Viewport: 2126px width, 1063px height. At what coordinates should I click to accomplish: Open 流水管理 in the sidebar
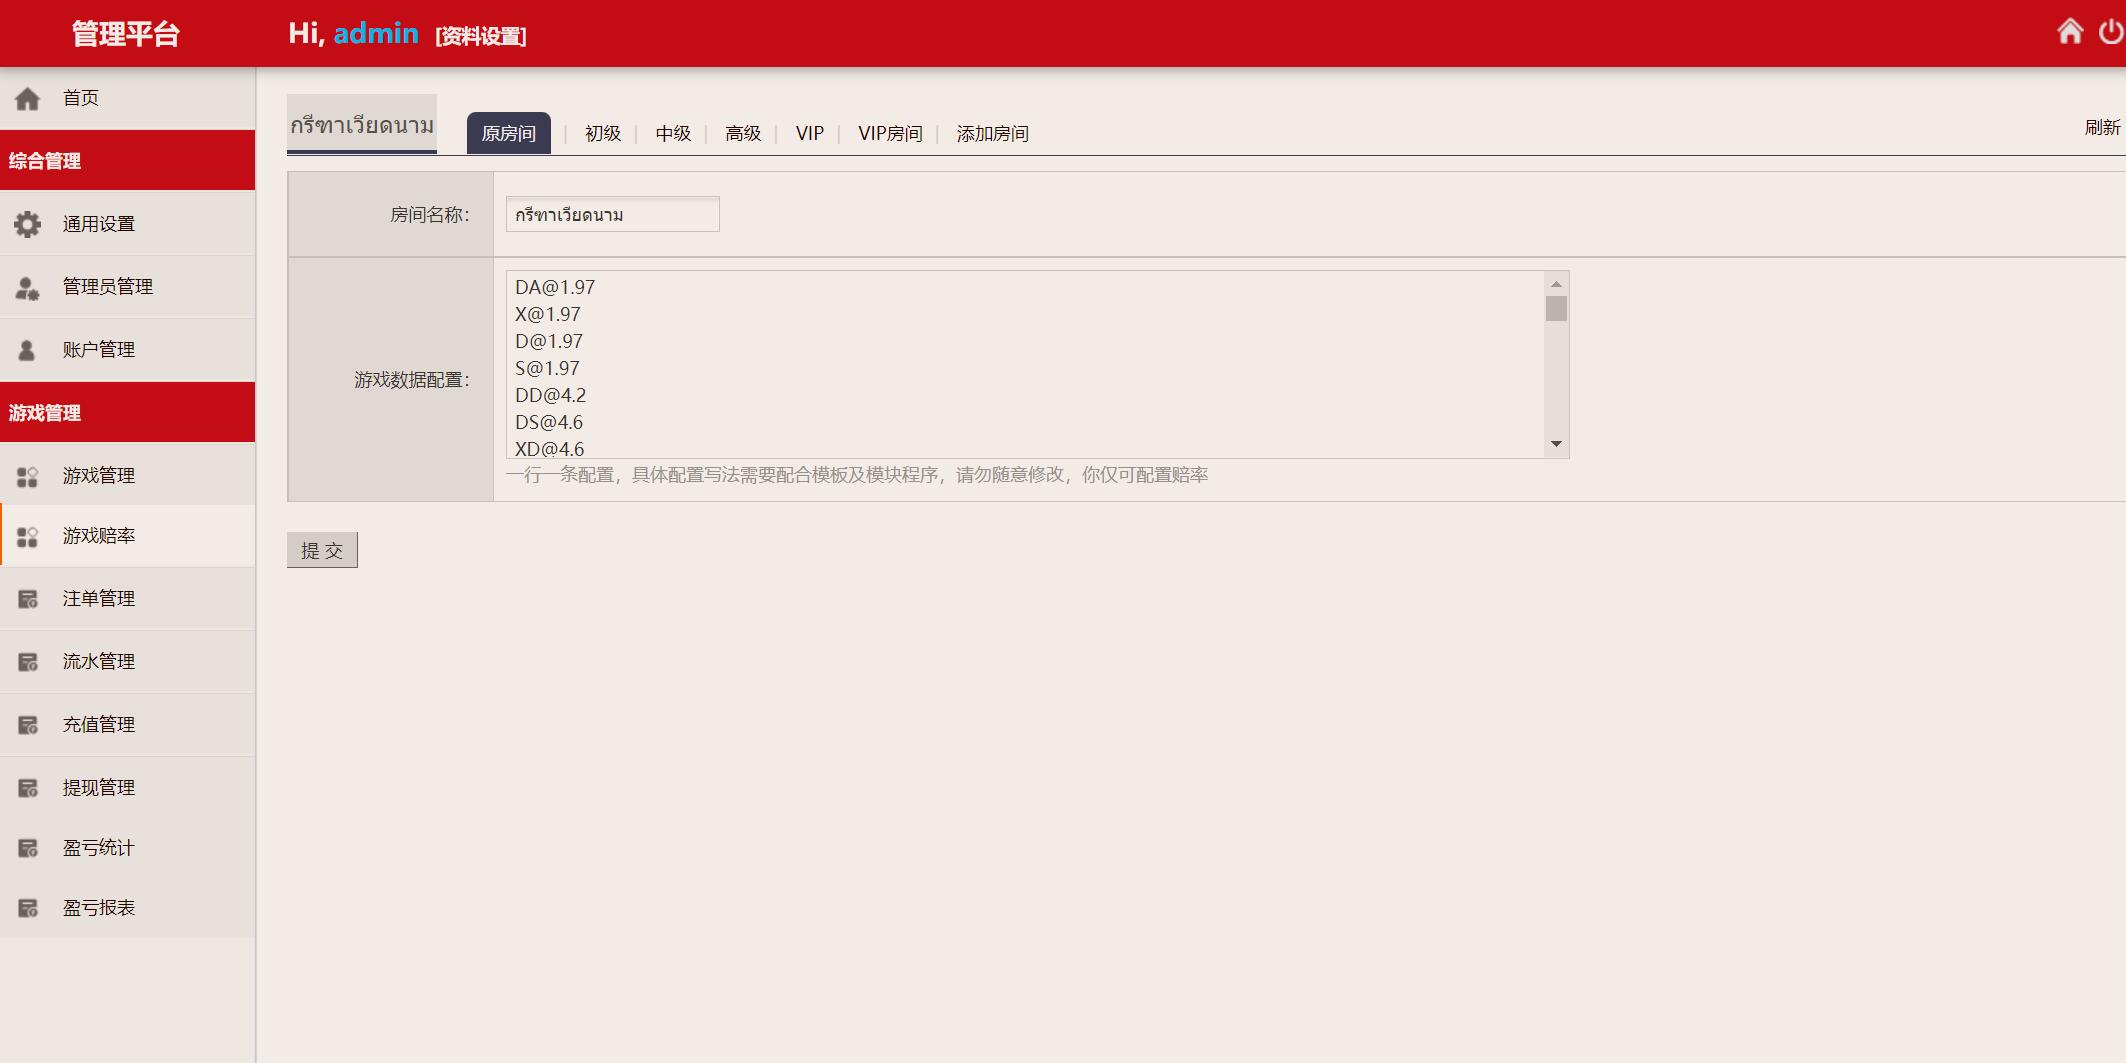tap(127, 662)
